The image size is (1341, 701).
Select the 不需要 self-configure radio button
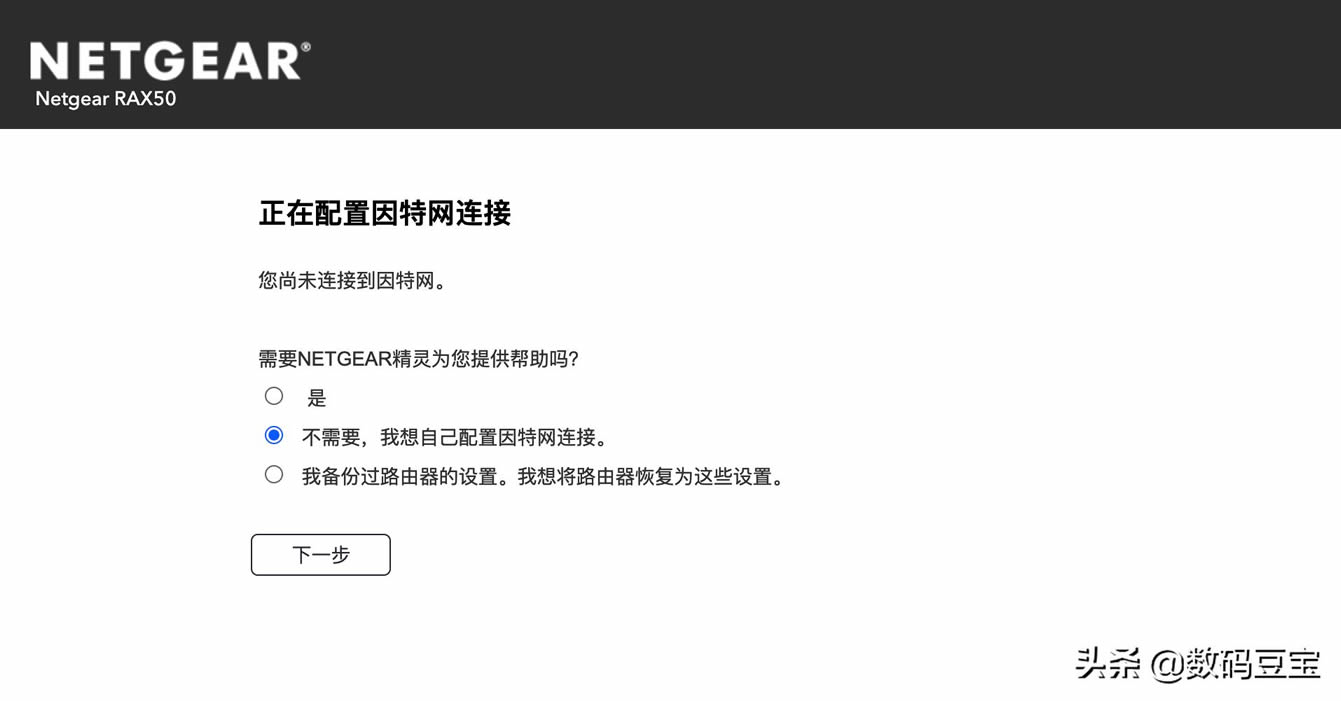click(x=274, y=435)
